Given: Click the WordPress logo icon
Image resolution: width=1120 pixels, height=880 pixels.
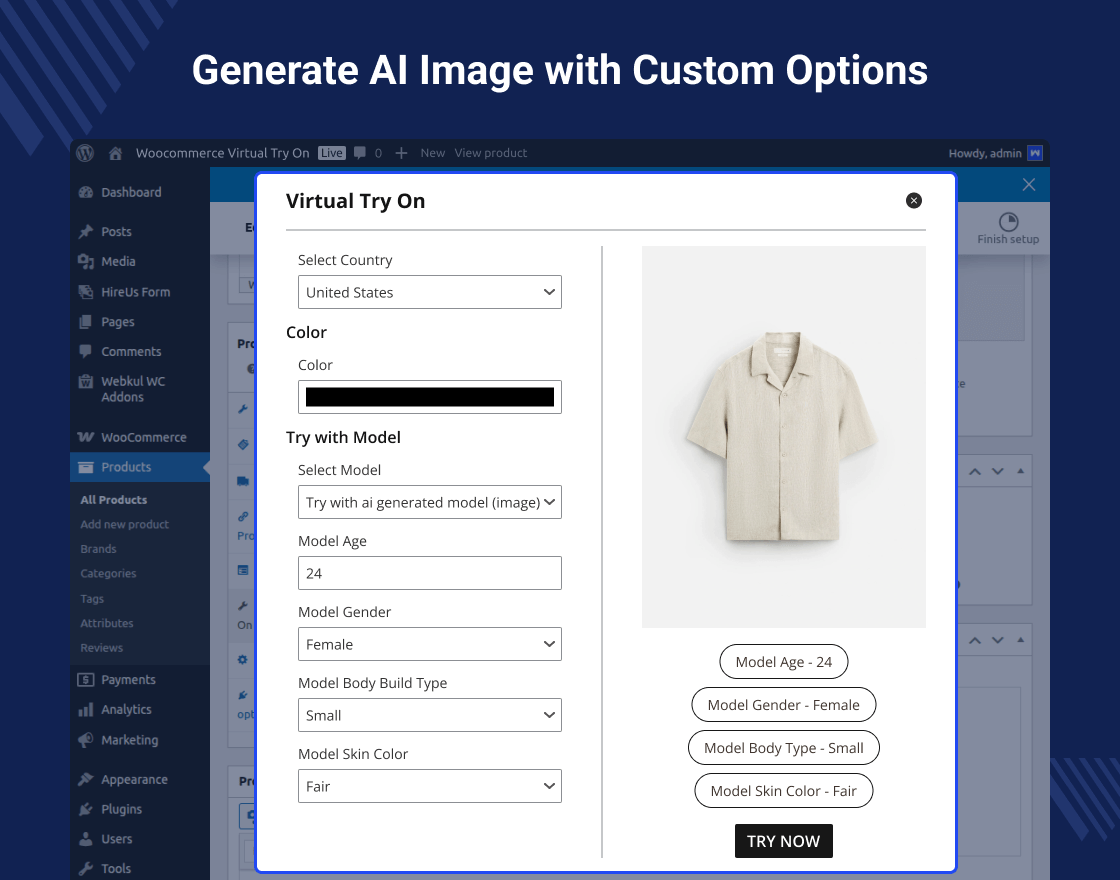Looking at the screenshot, I should point(85,153).
